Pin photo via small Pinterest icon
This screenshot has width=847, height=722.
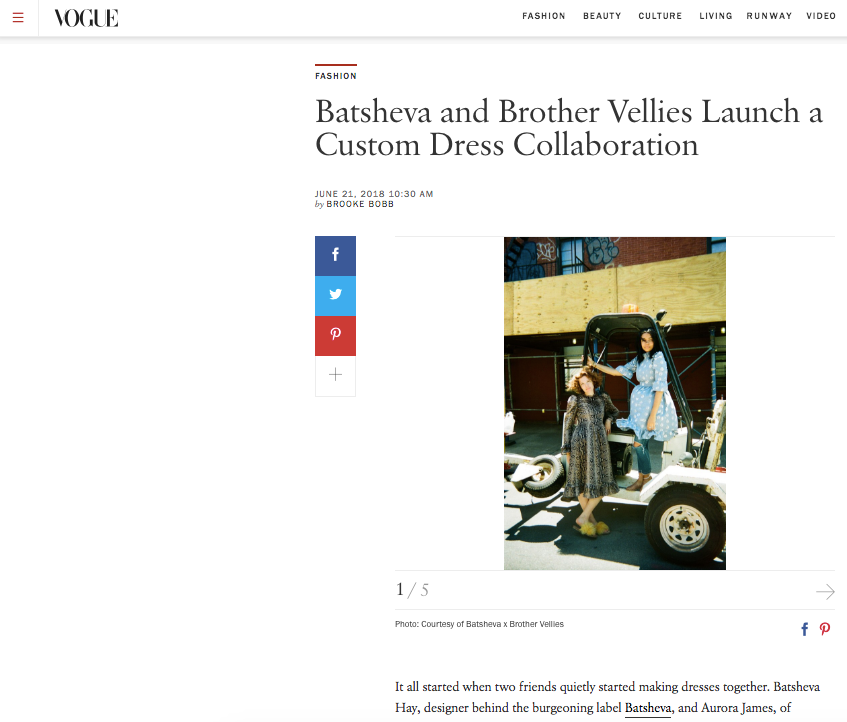click(824, 629)
